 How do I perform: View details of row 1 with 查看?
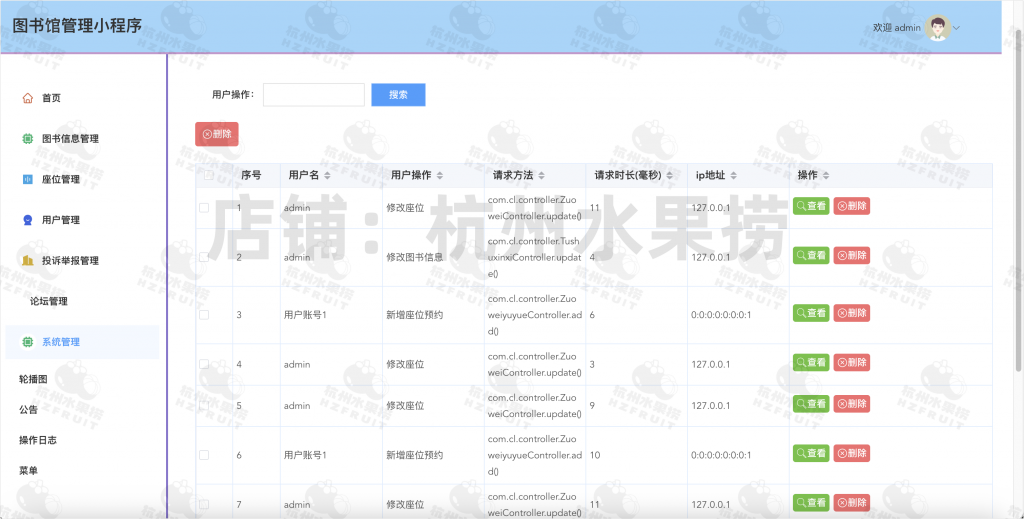pos(811,206)
